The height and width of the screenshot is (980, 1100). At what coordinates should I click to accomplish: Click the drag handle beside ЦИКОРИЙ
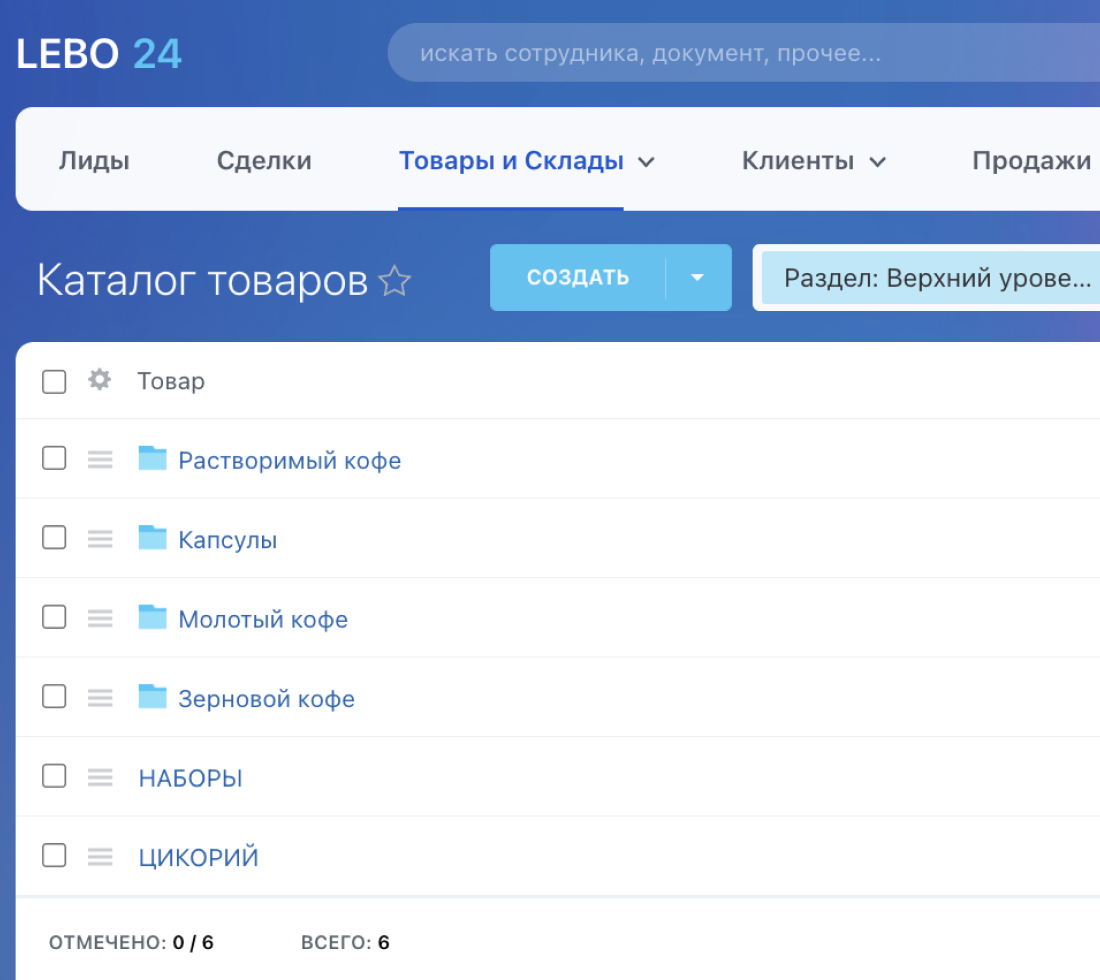100,856
